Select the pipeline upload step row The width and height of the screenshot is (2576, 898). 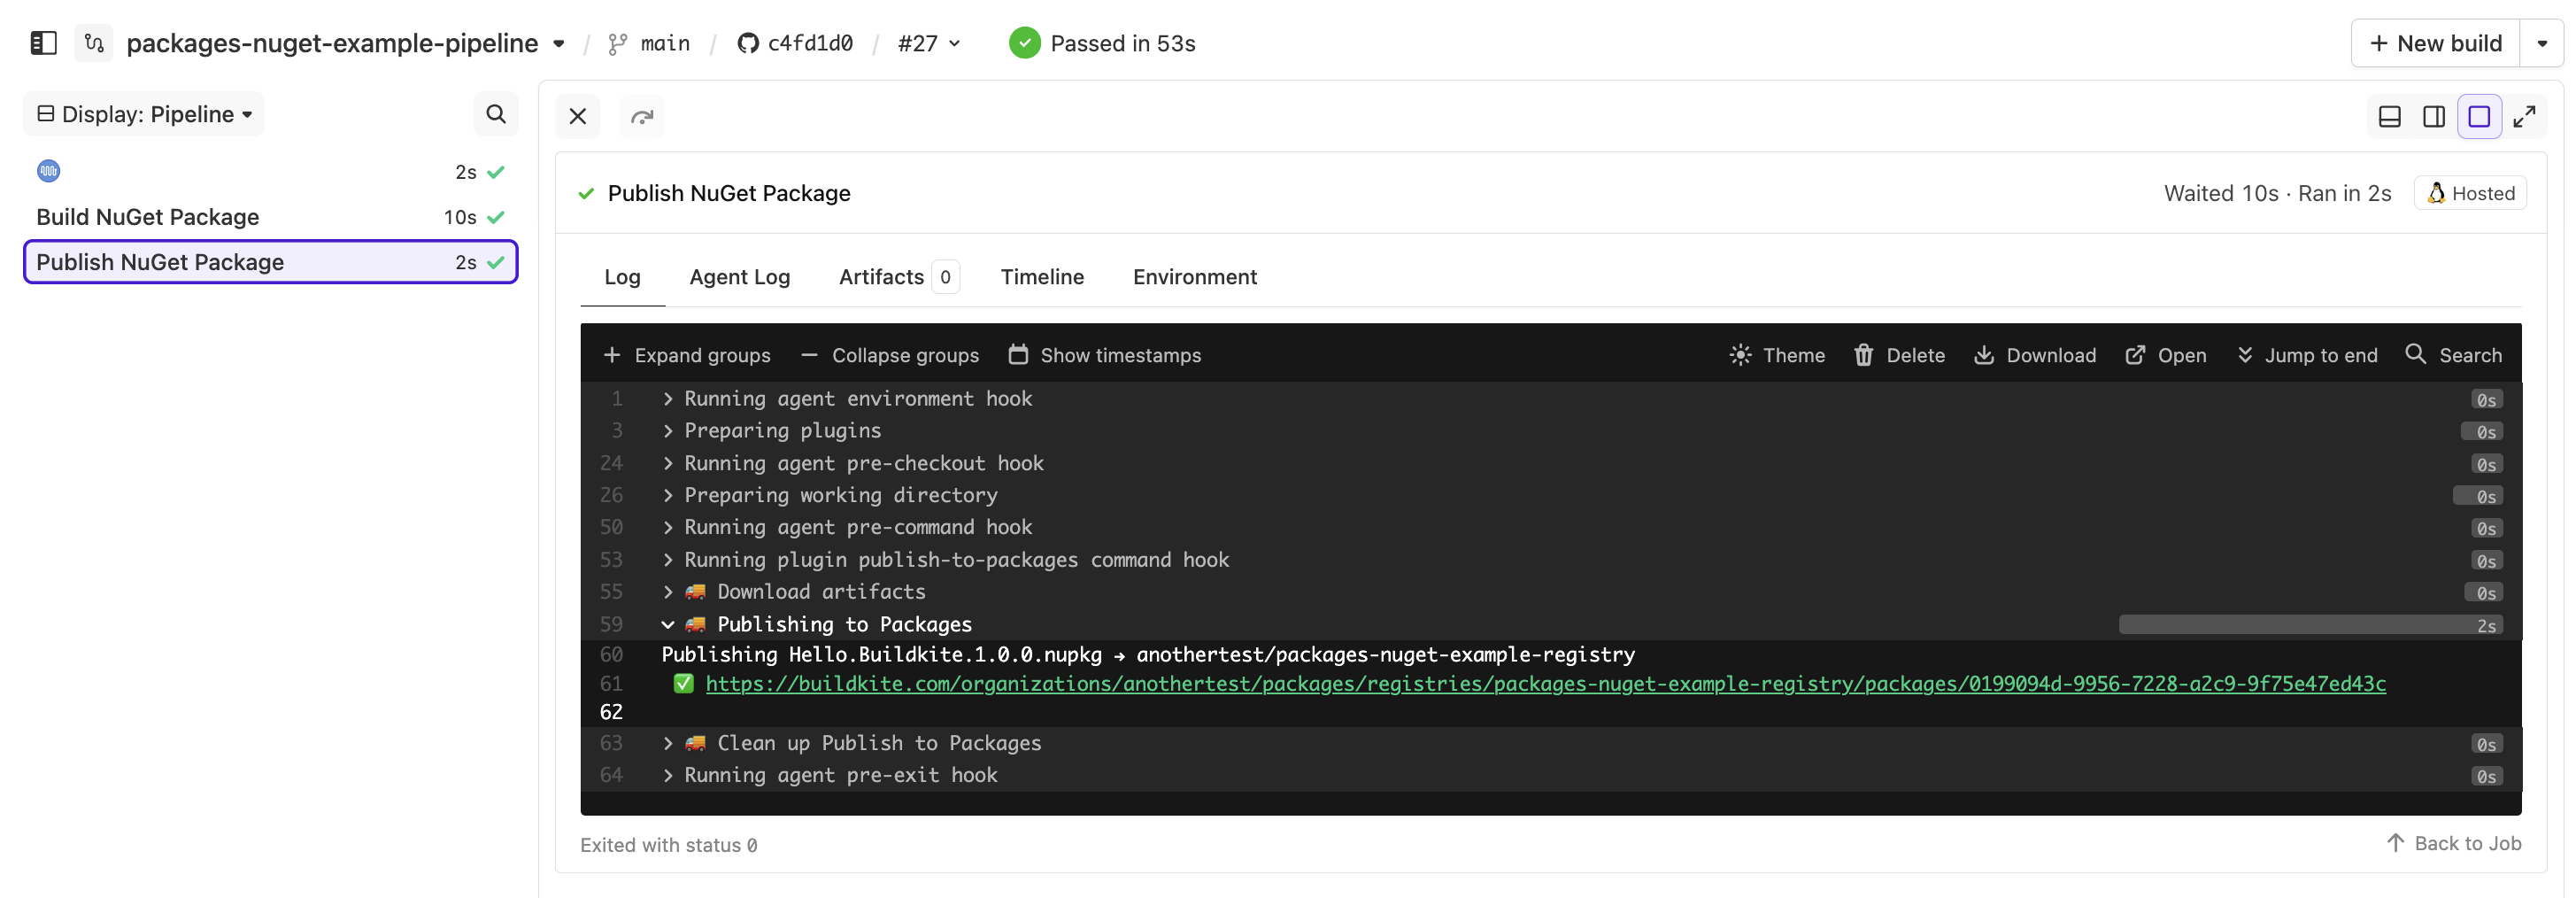(x=270, y=172)
